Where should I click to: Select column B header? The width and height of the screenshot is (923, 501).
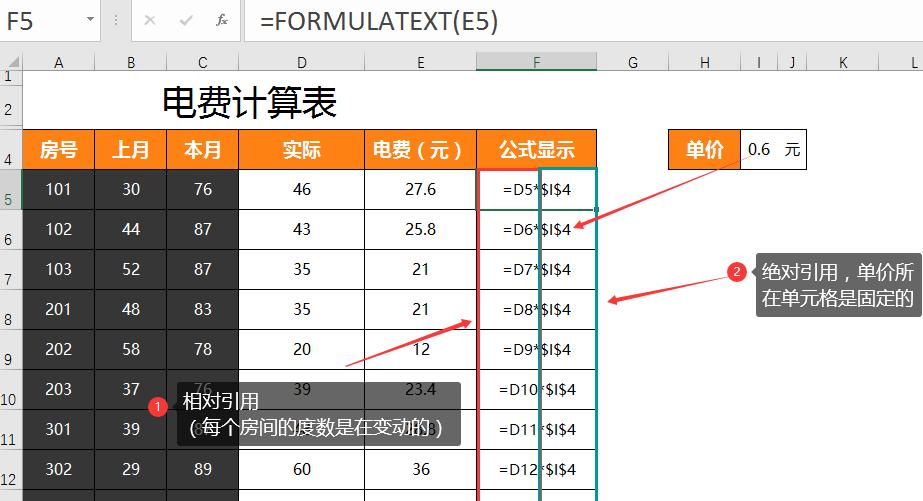(131, 62)
